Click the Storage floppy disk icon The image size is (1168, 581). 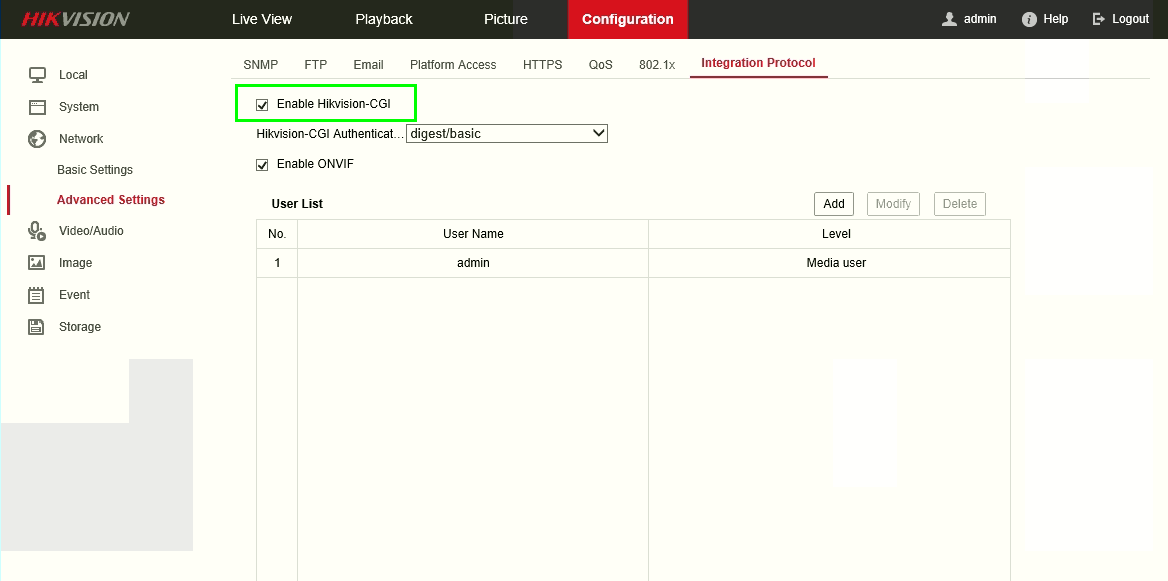pyautogui.click(x=36, y=327)
